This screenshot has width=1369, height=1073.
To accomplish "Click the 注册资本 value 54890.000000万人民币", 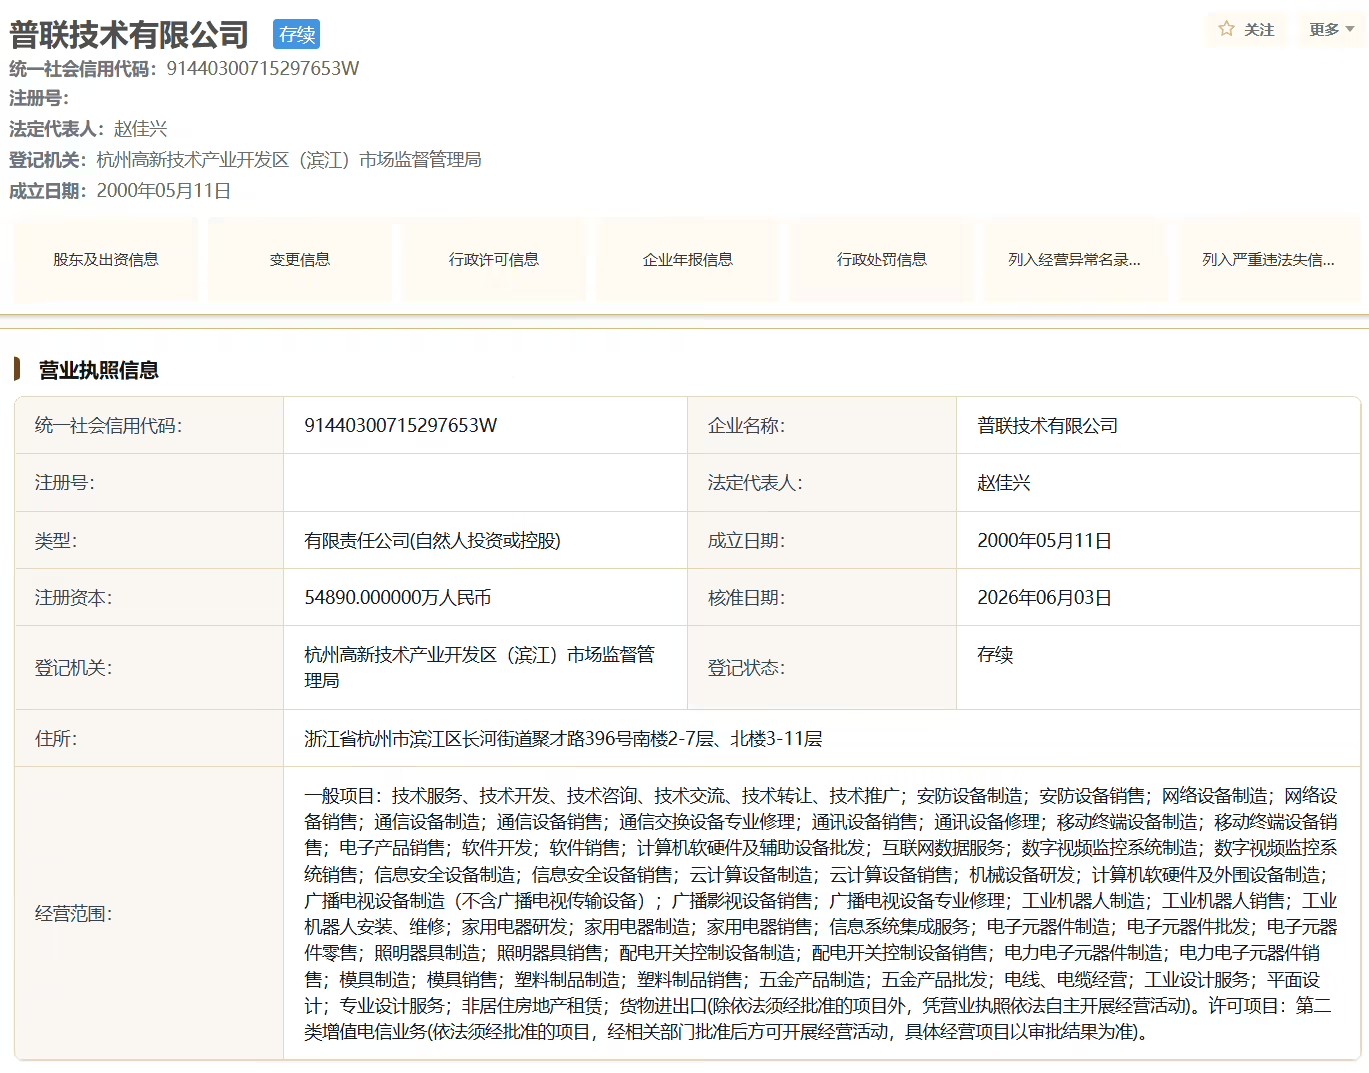I will pyautogui.click(x=398, y=597).
